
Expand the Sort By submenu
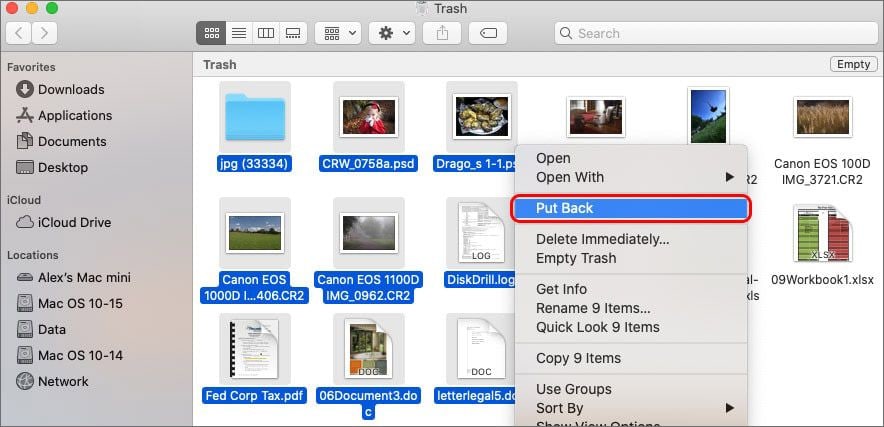pos(631,408)
